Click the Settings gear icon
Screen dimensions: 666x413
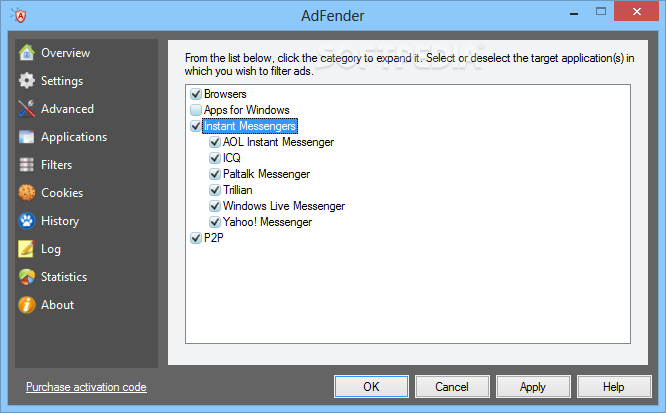point(27,81)
